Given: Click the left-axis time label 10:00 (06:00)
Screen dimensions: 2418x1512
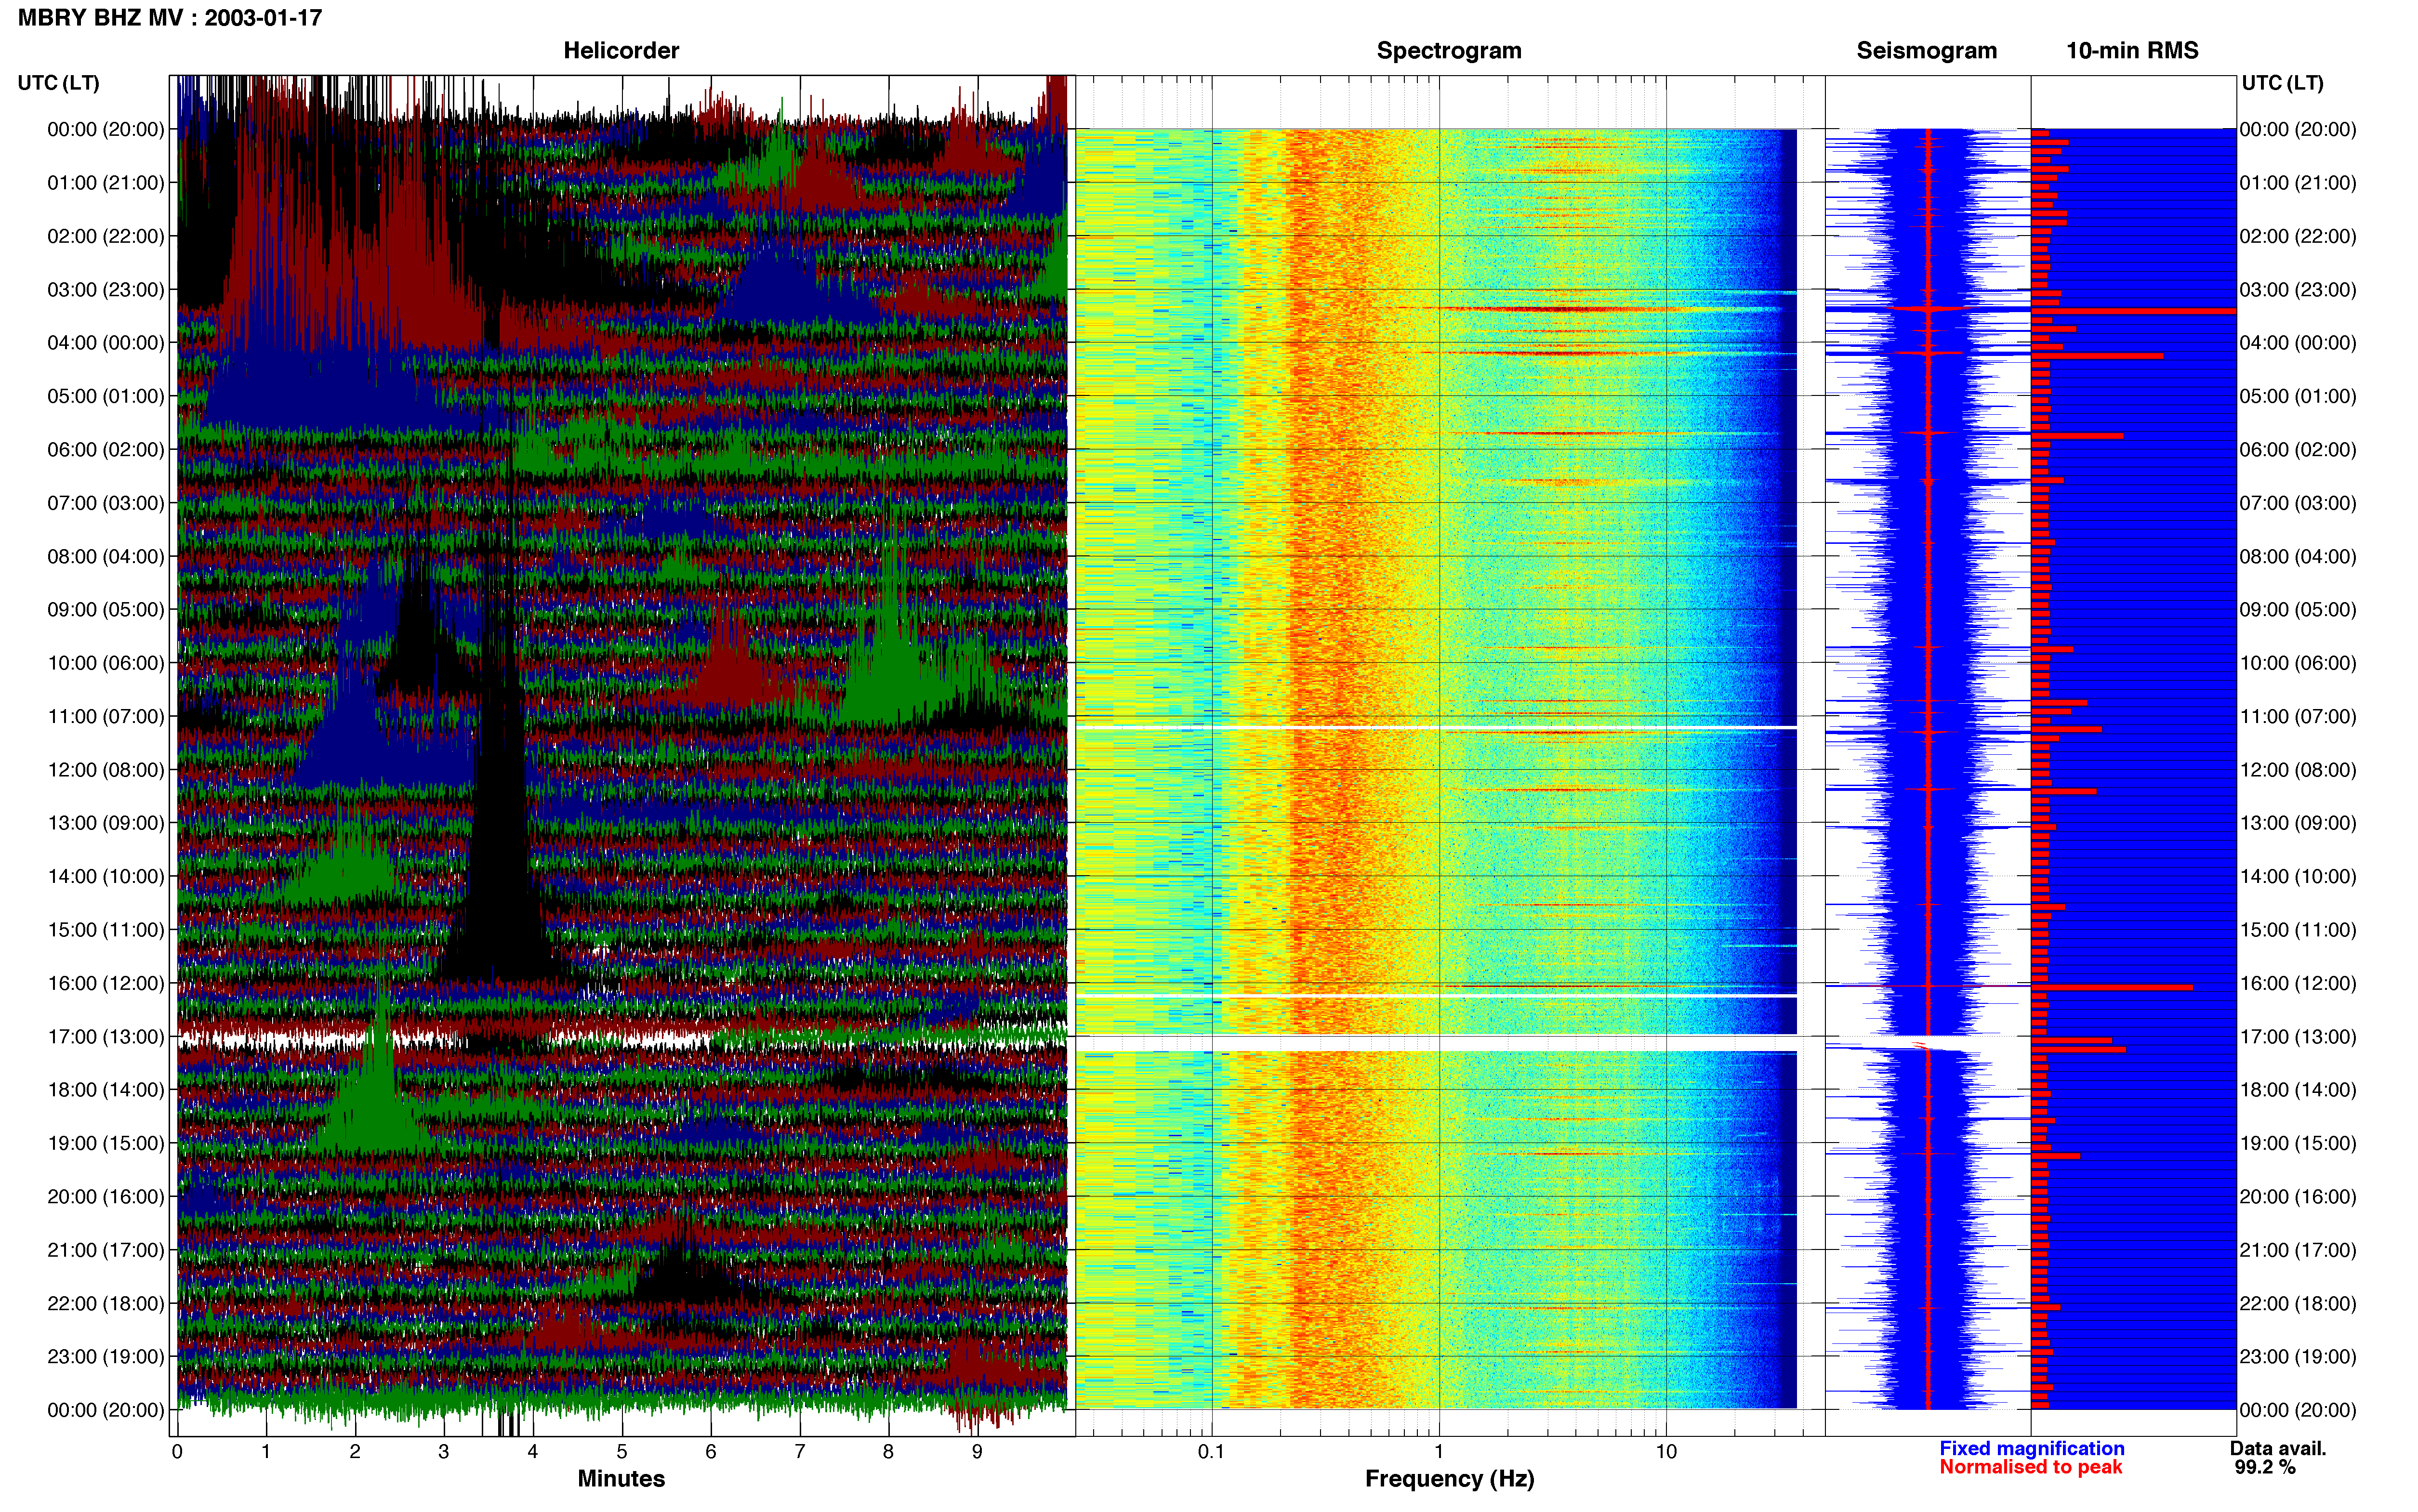Looking at the screenshot, I should (x=106, y=663).
